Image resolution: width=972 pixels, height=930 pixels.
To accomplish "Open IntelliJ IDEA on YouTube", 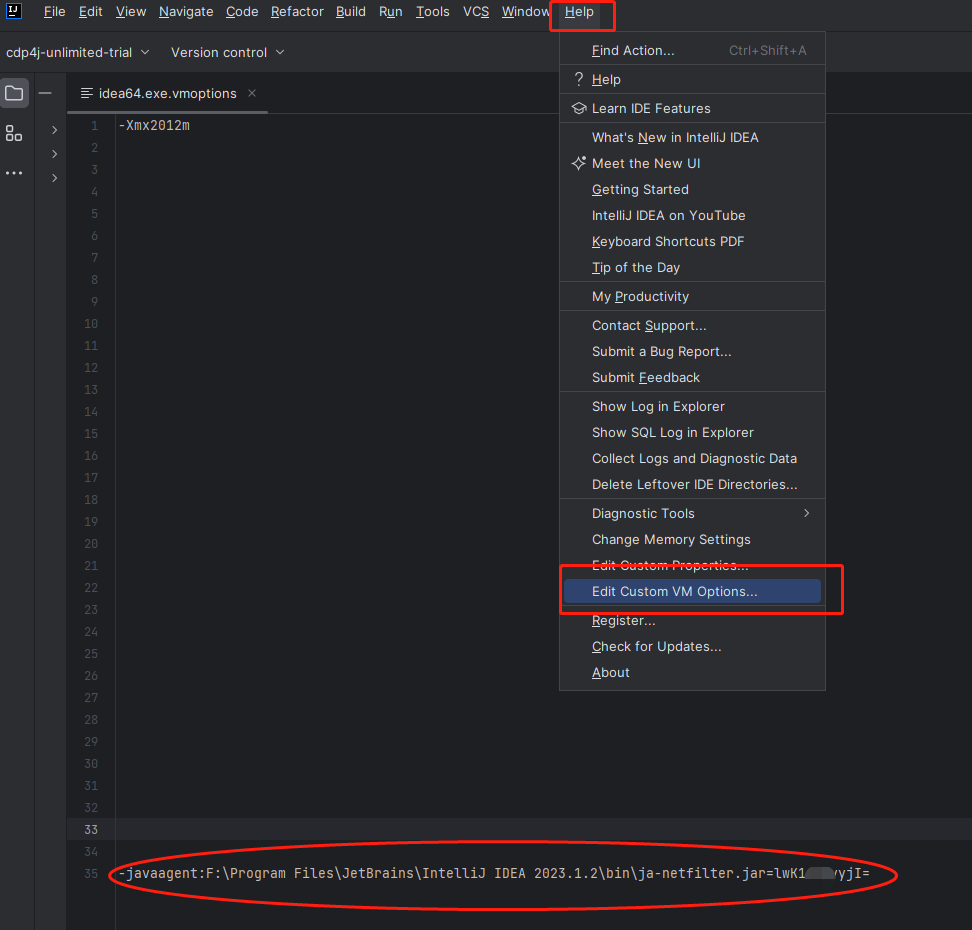I will pyautogui.click(x=692, y=216).
